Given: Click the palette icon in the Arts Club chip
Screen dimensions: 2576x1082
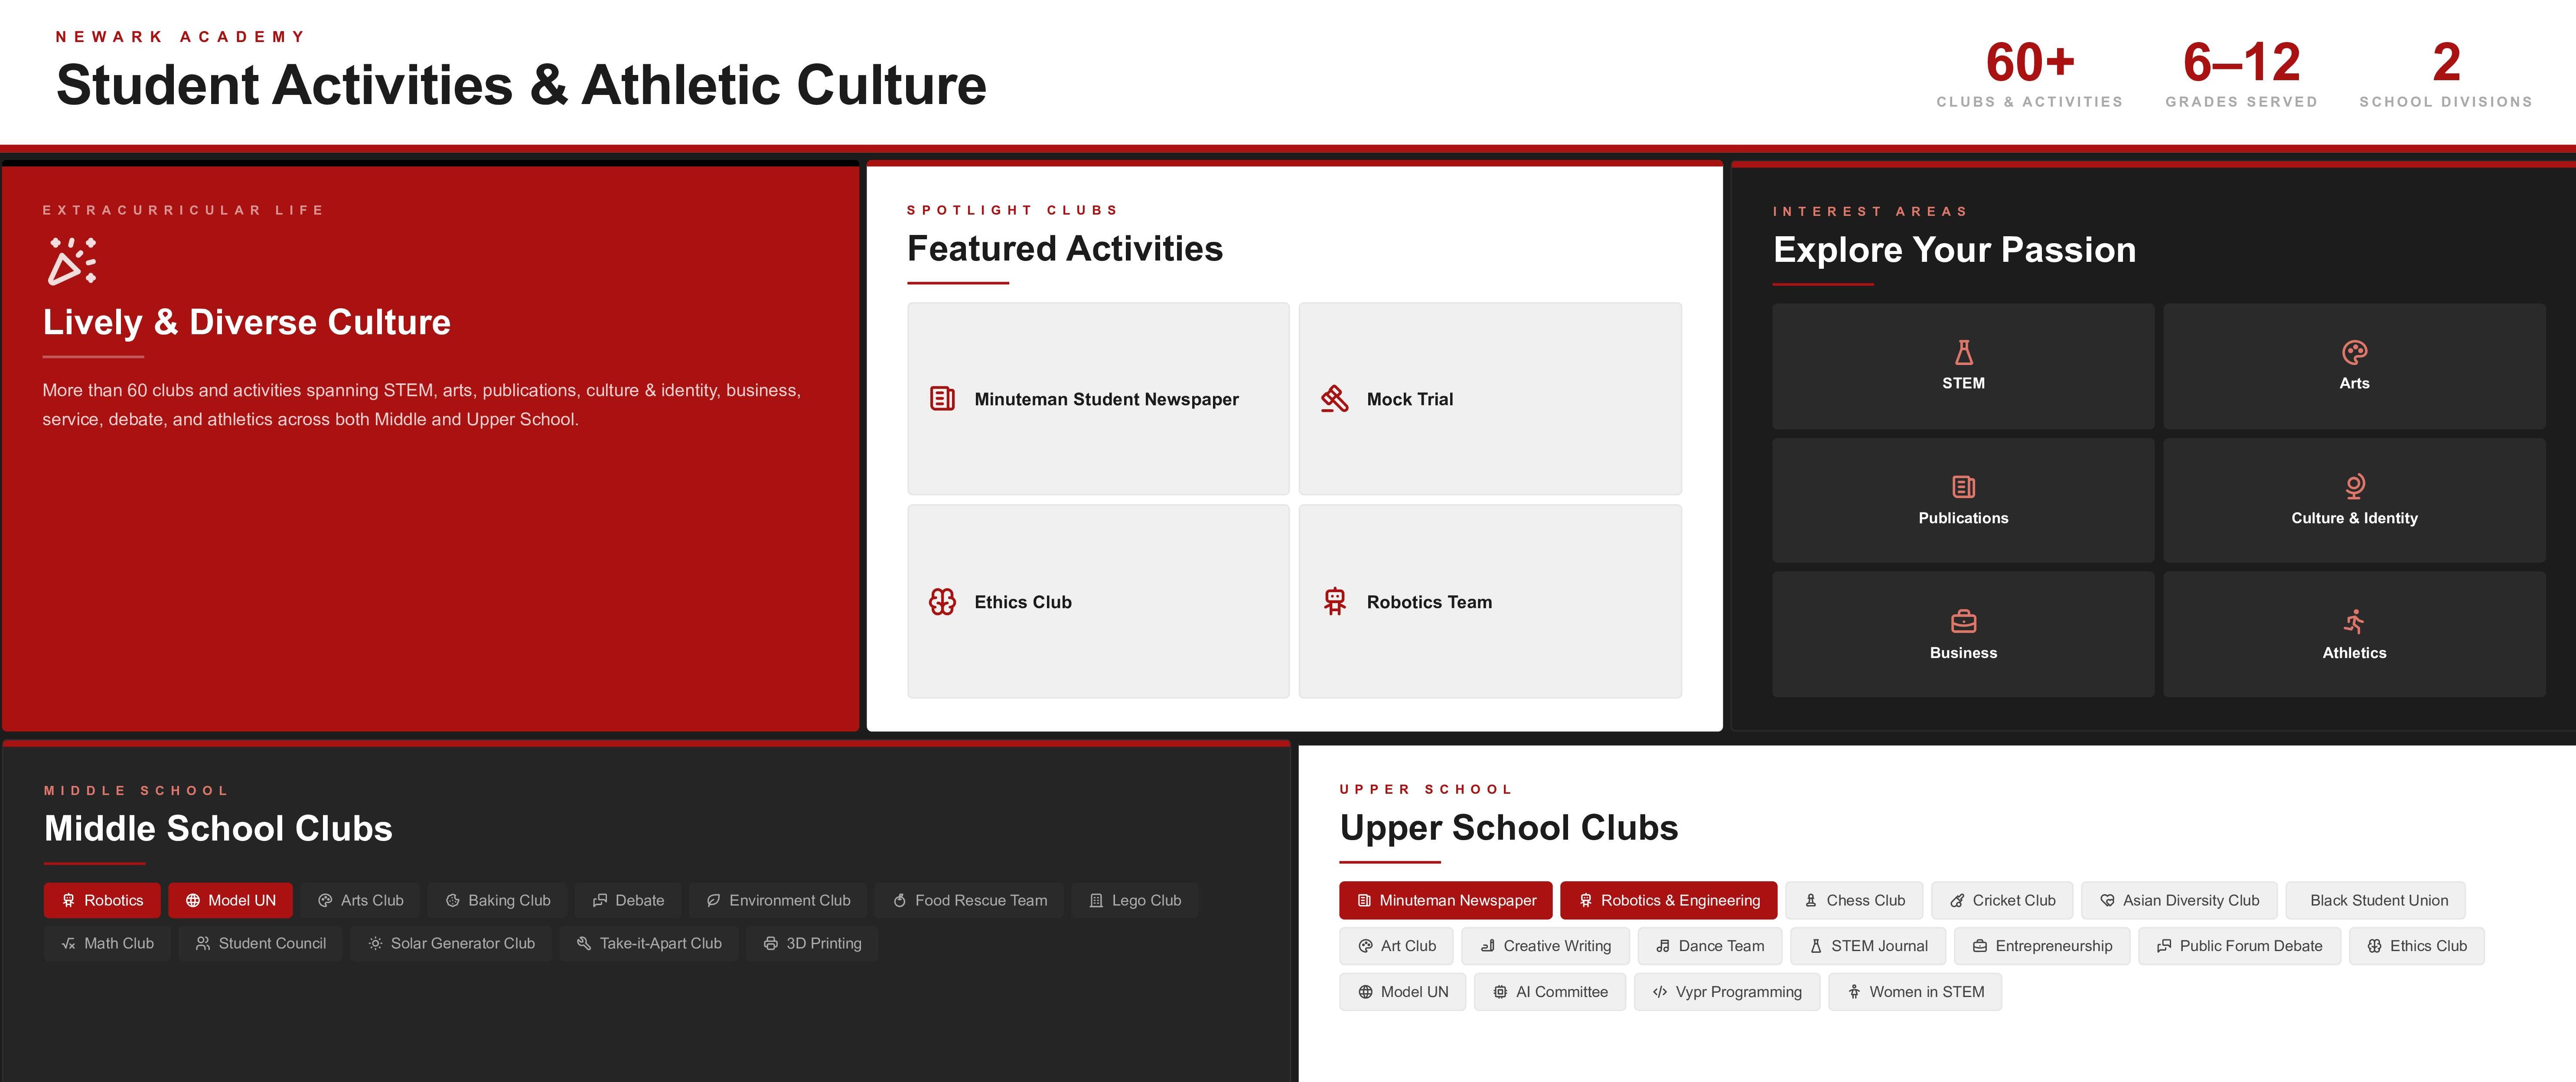Looking at the screenshot, I should [x=325, y=901].
